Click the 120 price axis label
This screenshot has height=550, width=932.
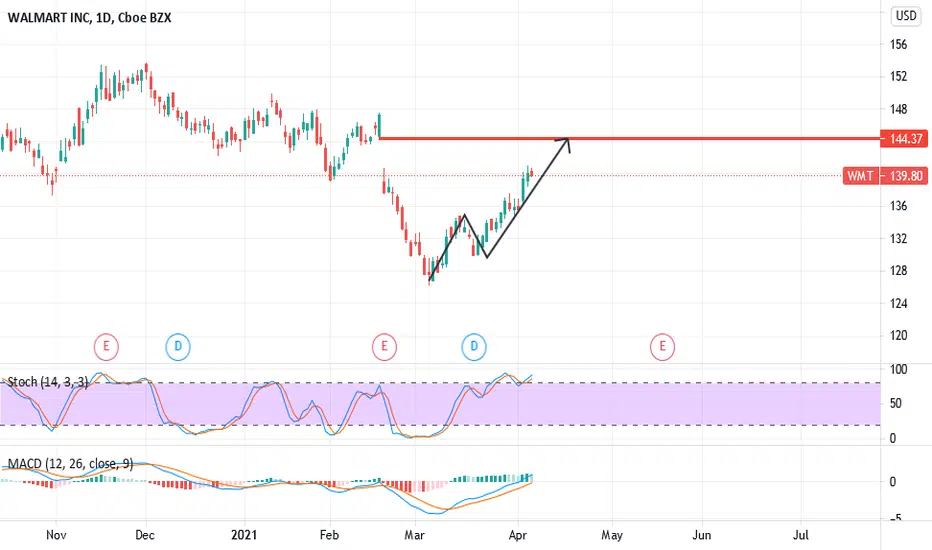tap(898, 336)
